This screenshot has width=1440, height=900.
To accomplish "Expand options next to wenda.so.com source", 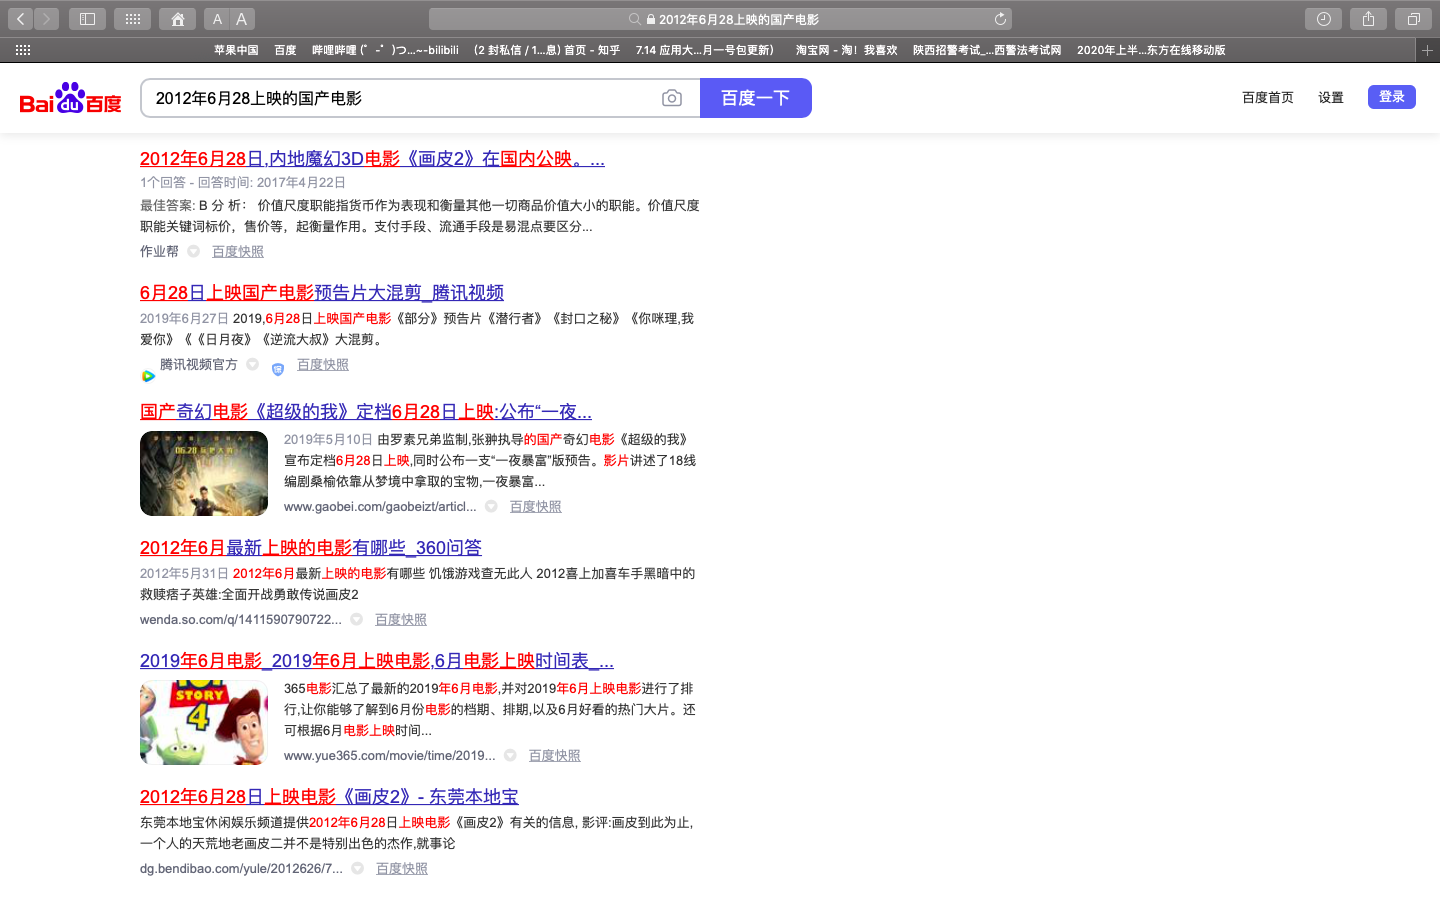I will 356,619.
